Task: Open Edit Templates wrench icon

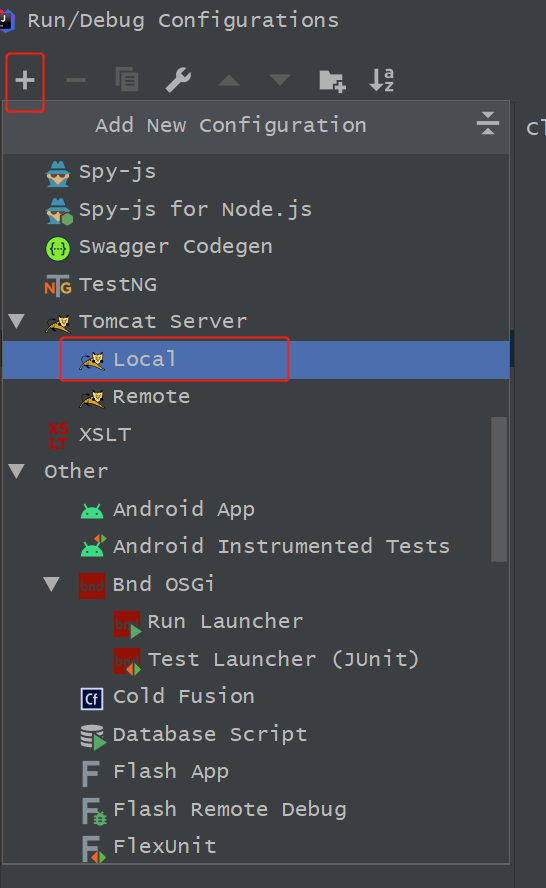Action: point(178,80)
